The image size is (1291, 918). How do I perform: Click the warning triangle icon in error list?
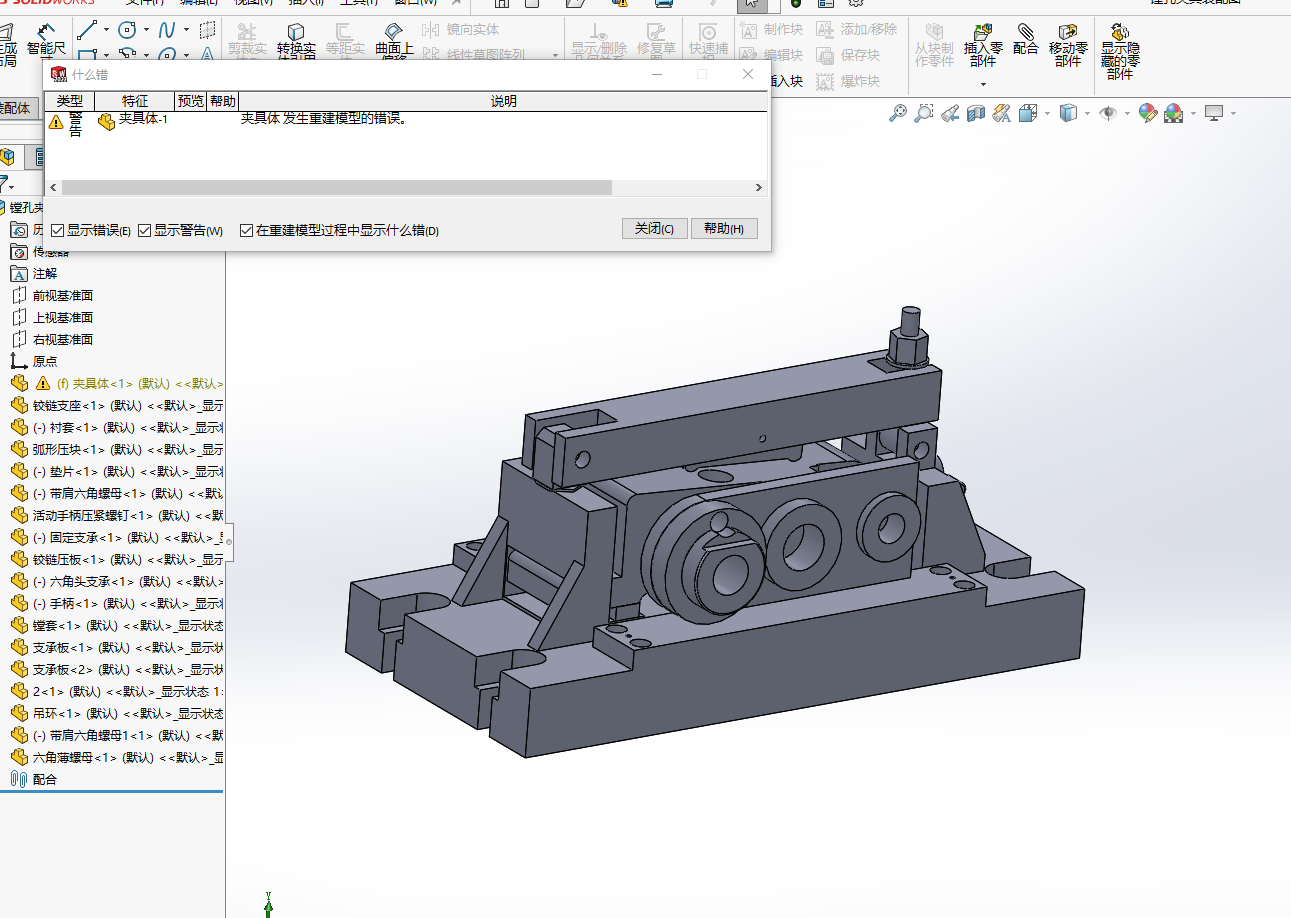[56, 122]
